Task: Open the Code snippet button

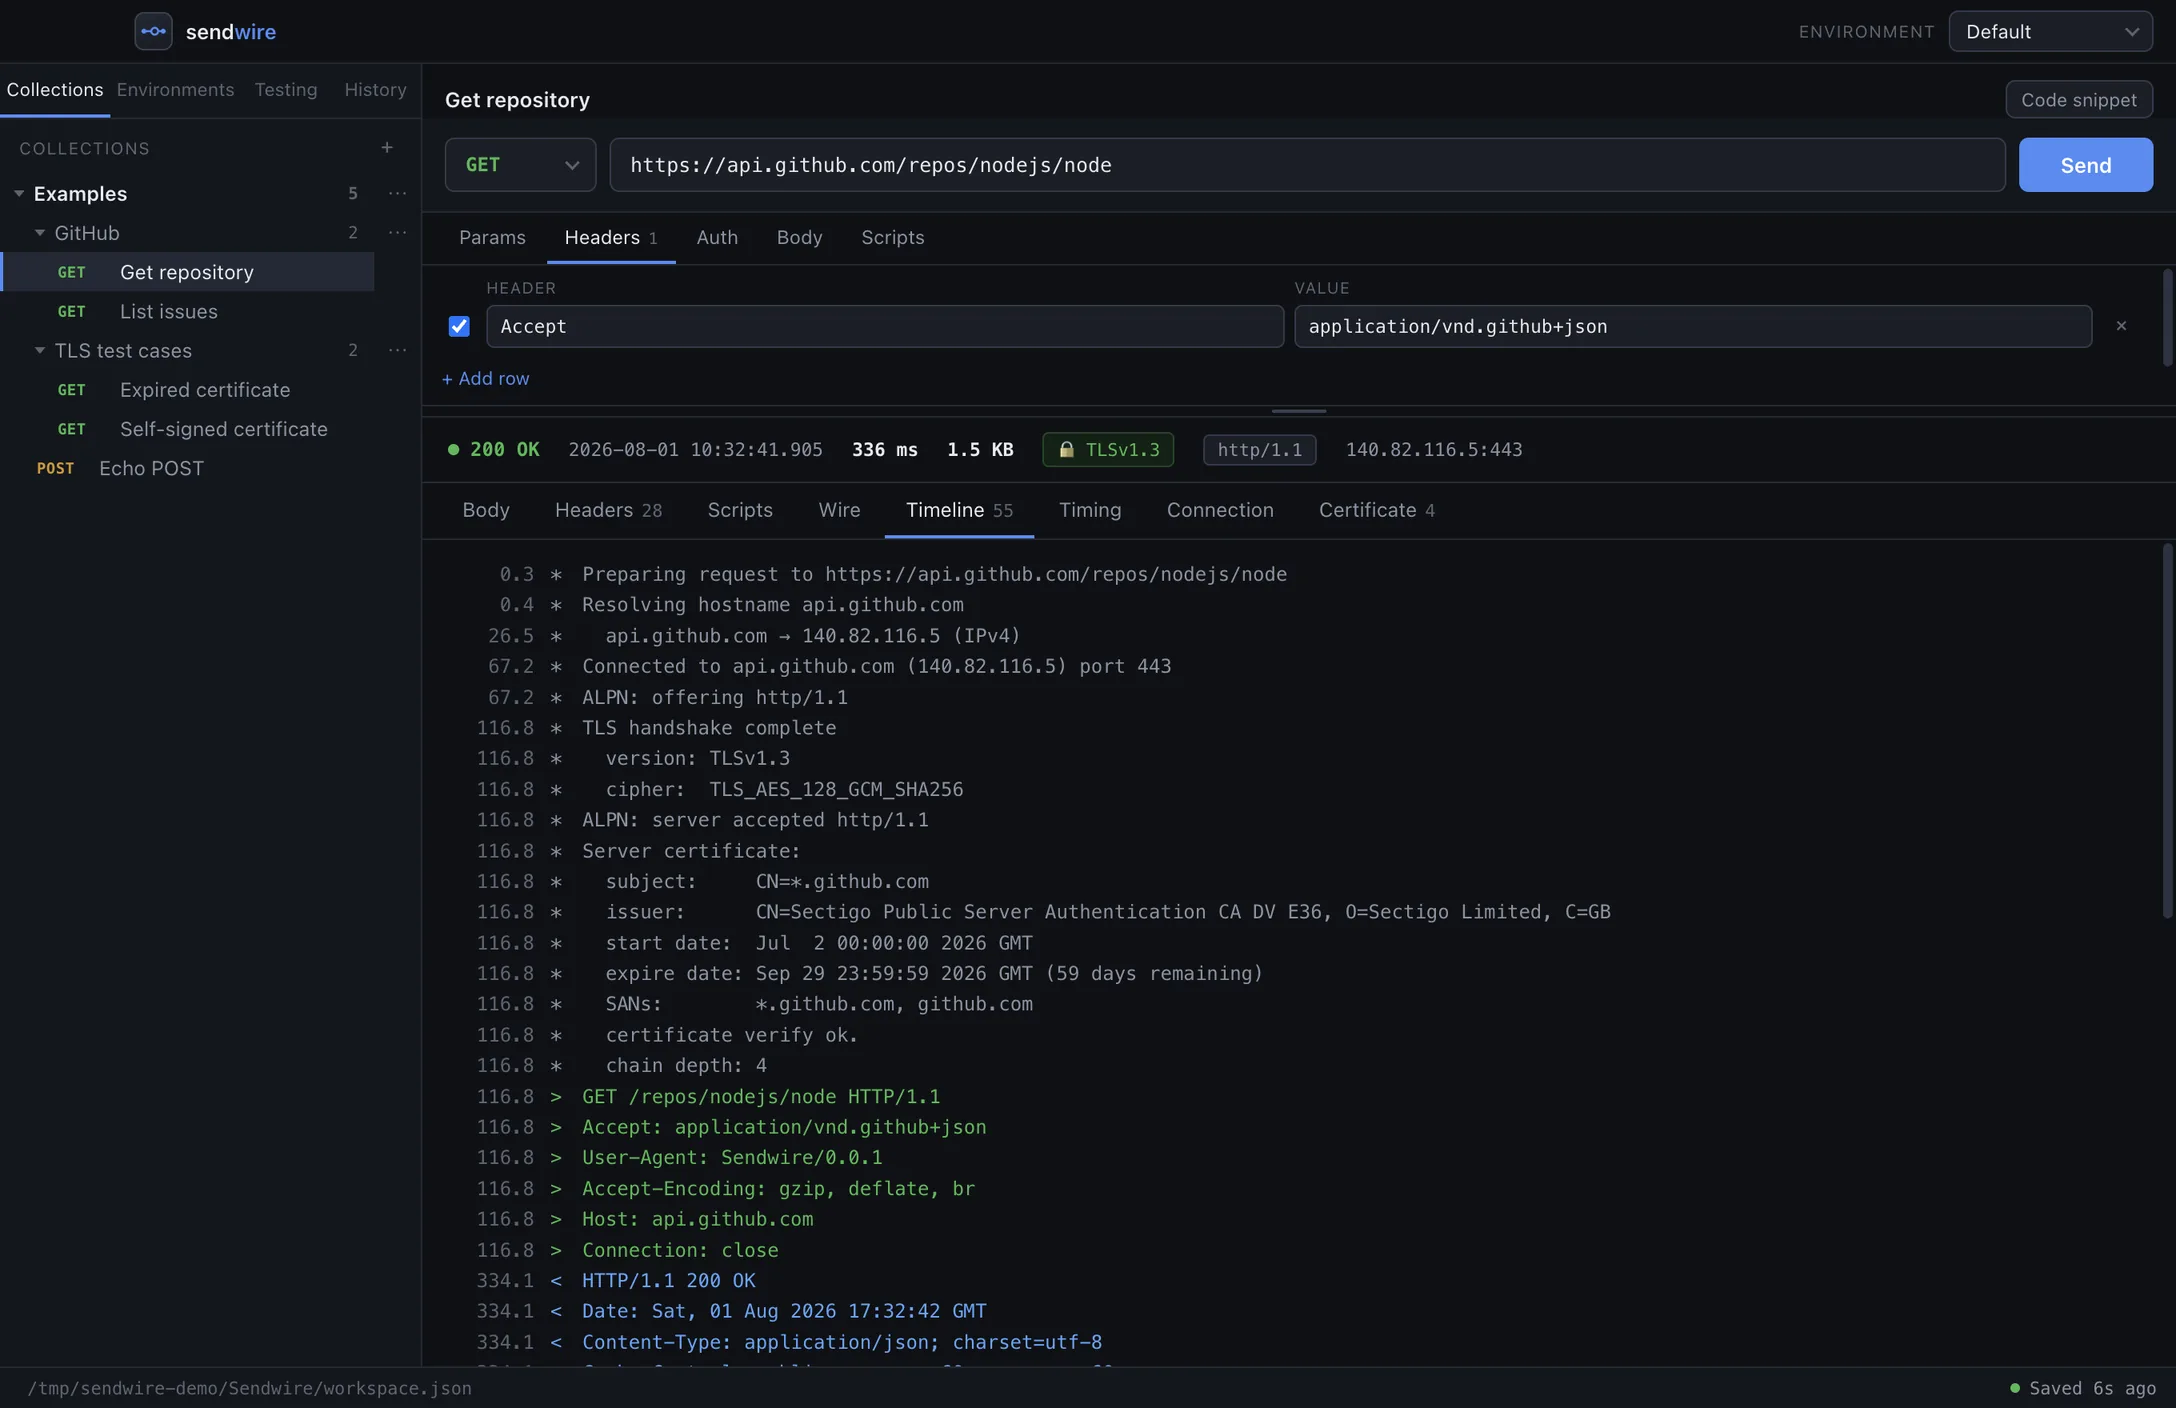Action: [2079, 99]
